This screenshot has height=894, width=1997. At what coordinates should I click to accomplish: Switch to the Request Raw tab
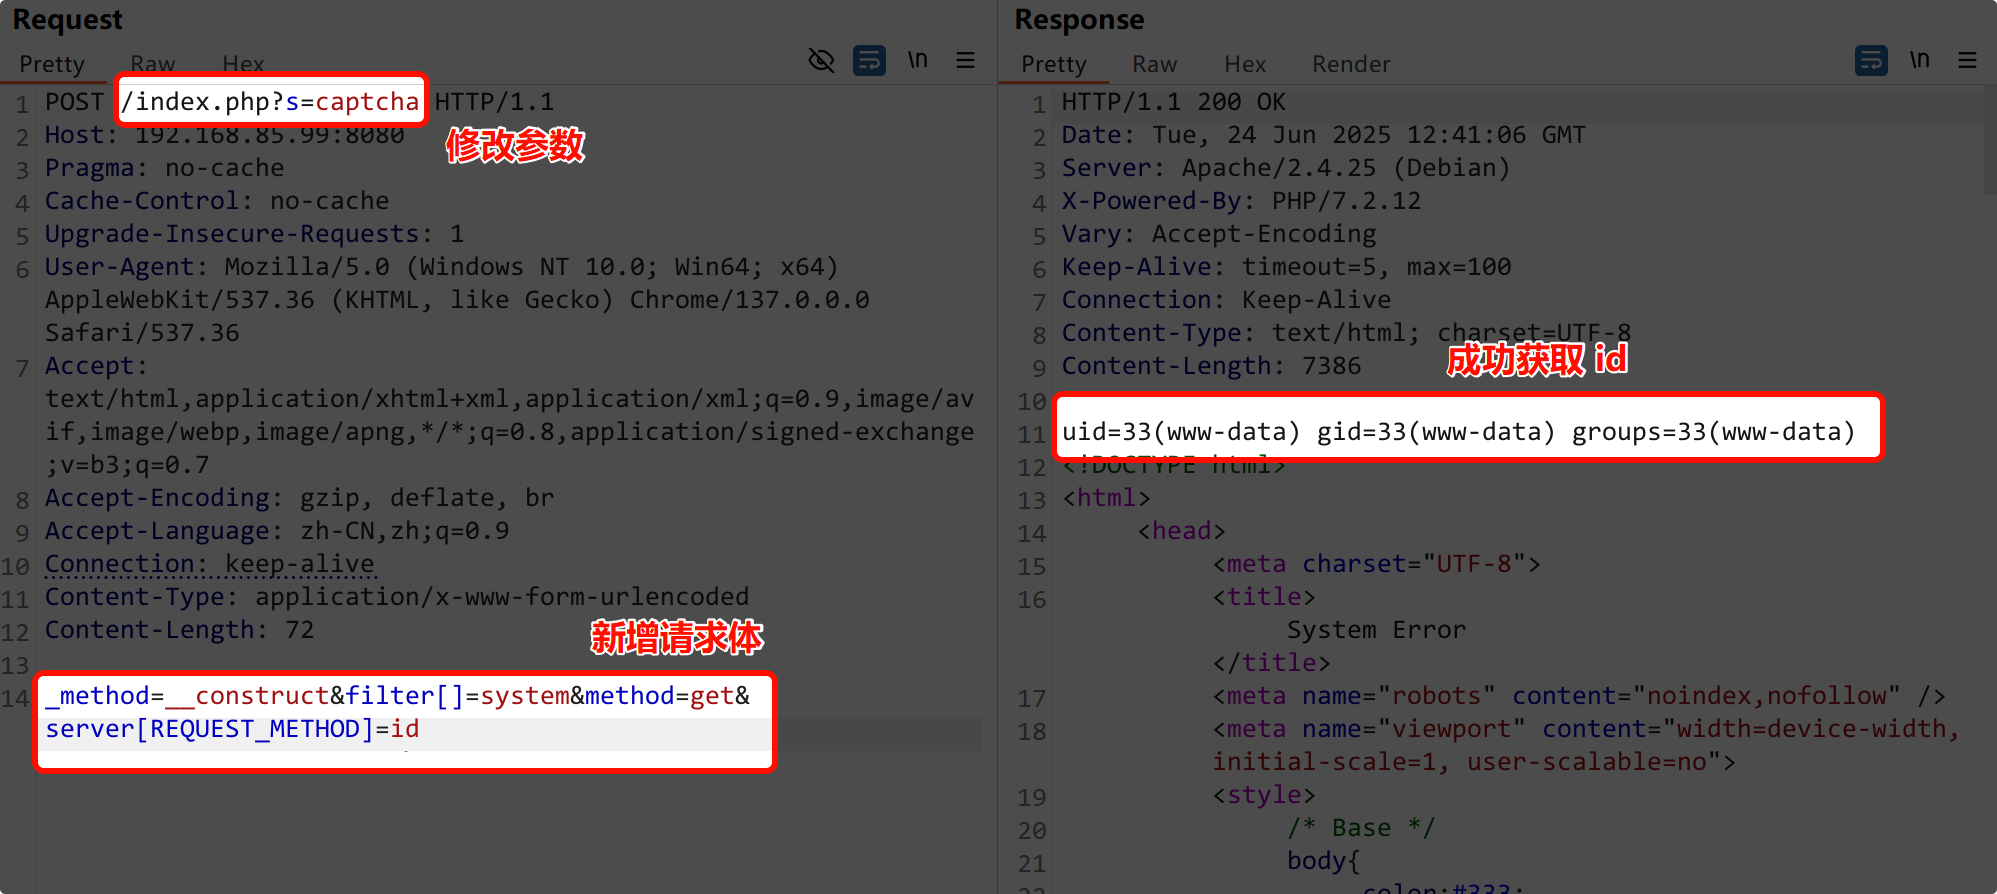click(152, 64)
